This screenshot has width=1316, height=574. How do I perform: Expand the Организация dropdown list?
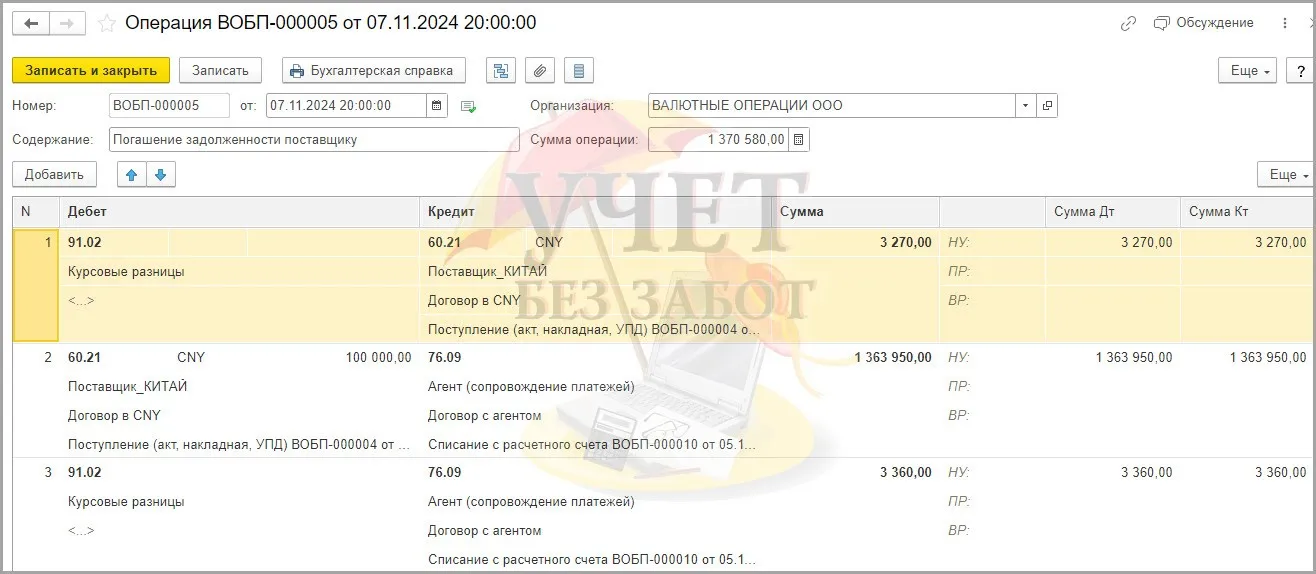click(x=1026, y=105)
